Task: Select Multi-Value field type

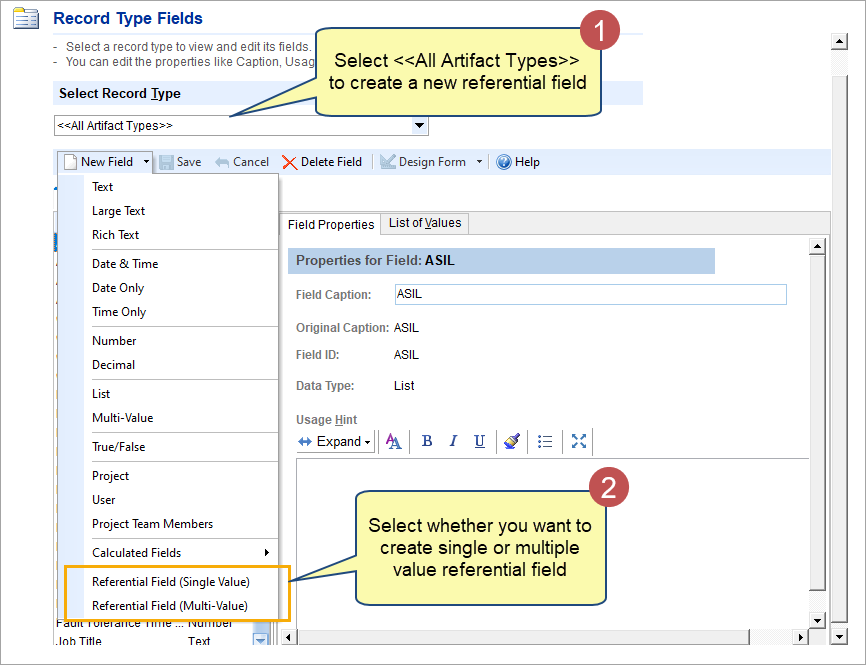Action: [123, 418]
